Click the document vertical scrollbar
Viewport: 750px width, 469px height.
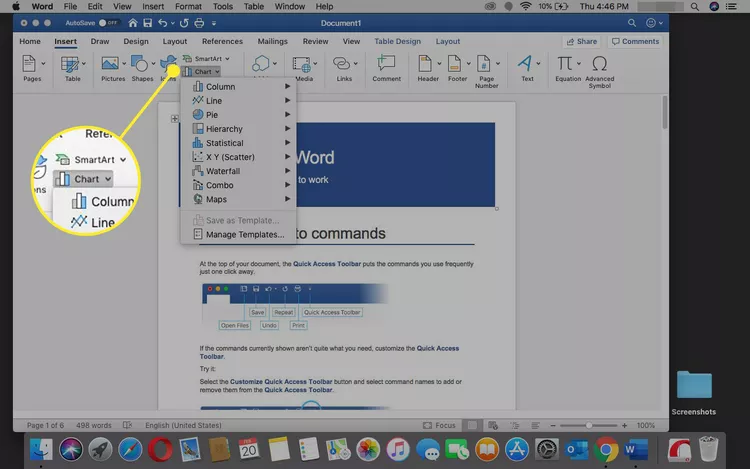click(664, 113)
